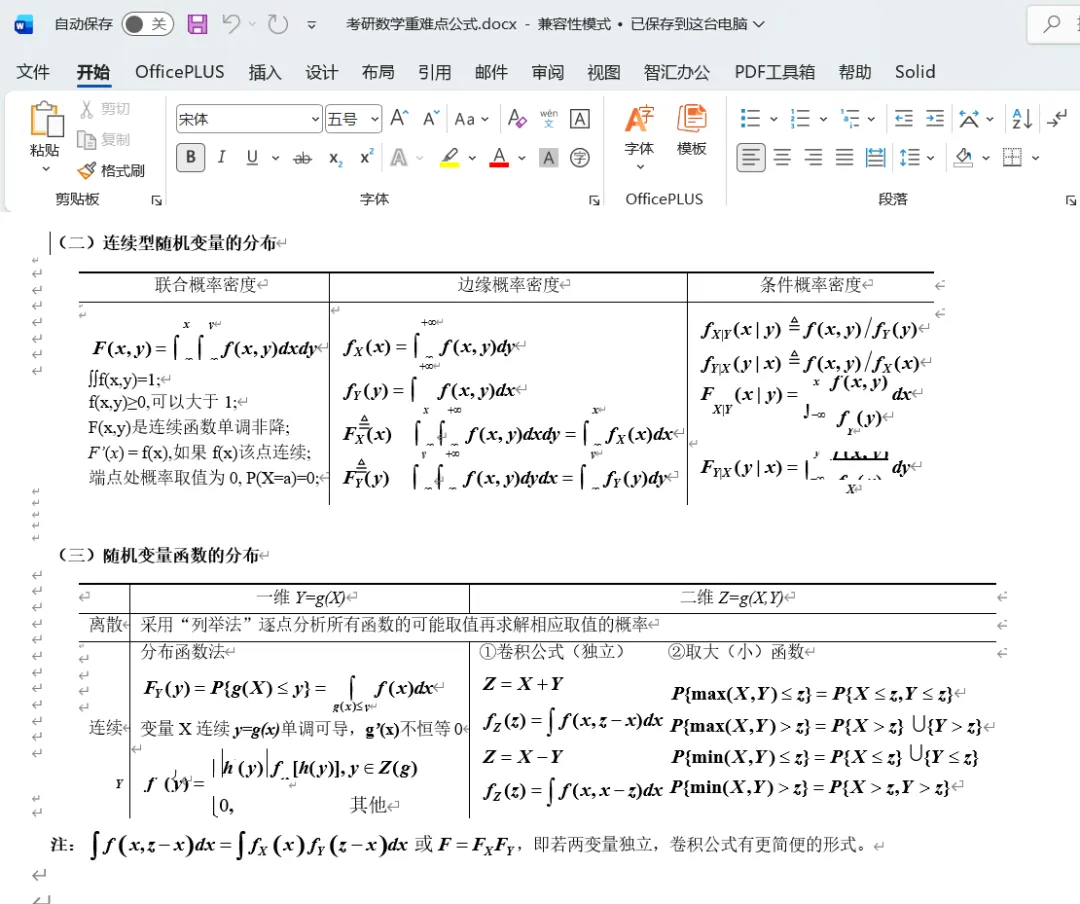Expand underline style options arrow
The width and height of the screenshot is (1080, 904).
click(276, 158)
